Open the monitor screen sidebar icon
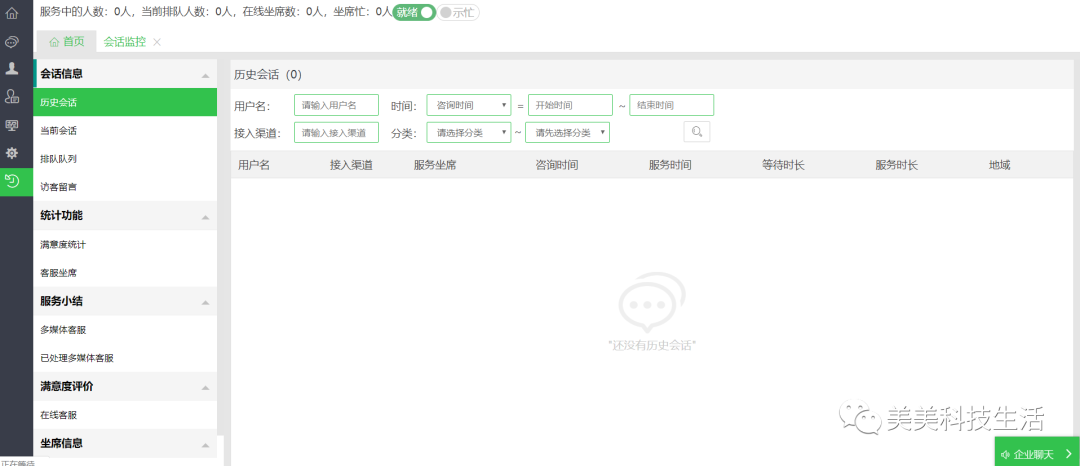This screenshot has height=466, width=1080. [12, 125]
